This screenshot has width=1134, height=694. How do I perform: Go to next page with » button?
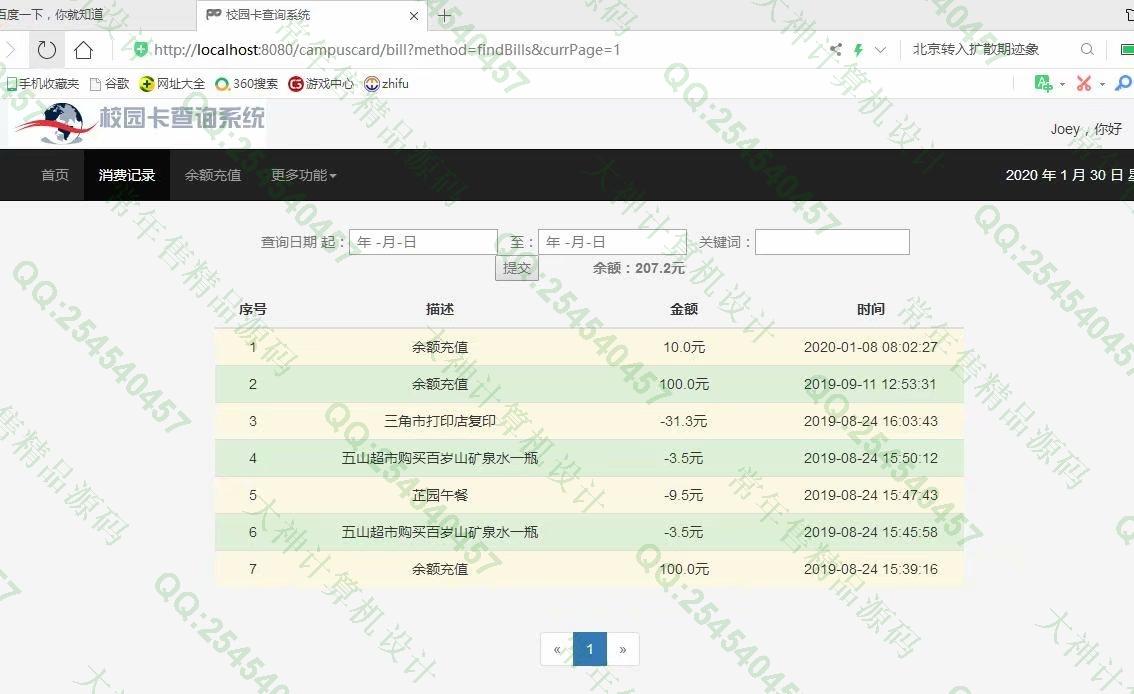click(x=623, y=649)
